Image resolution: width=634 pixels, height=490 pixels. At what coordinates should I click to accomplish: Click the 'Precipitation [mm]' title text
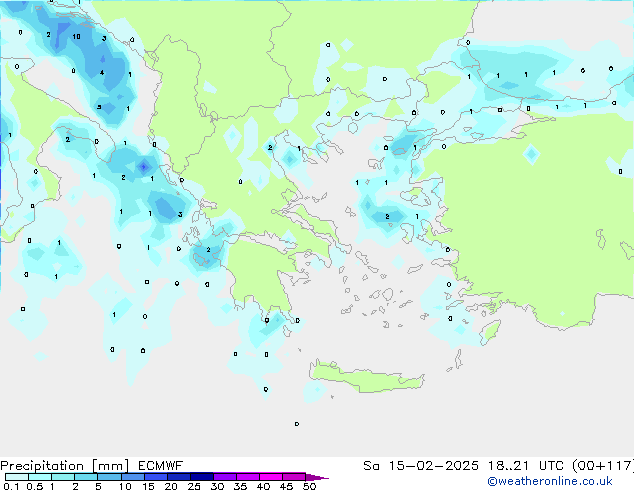(65, 466)
